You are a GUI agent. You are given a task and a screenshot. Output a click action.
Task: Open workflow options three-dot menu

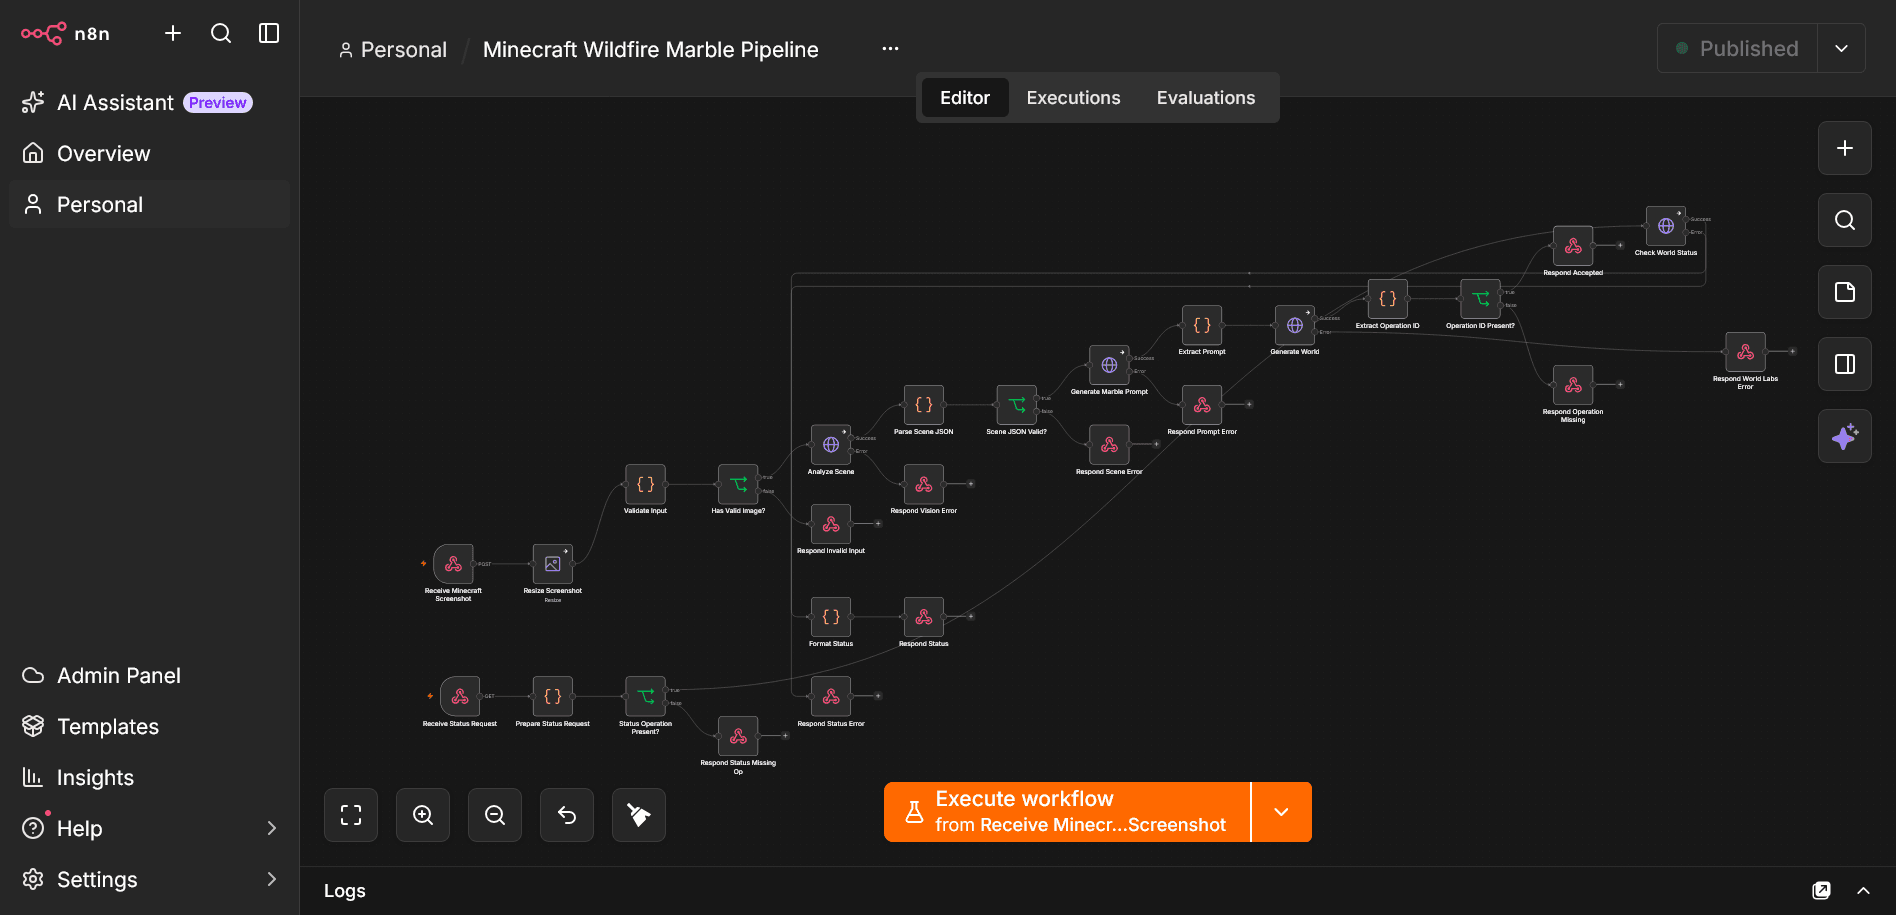890,49
